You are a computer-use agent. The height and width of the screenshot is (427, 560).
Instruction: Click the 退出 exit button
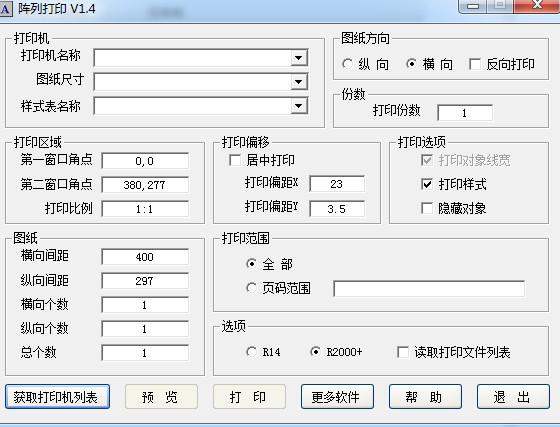[x=513, y=397]
